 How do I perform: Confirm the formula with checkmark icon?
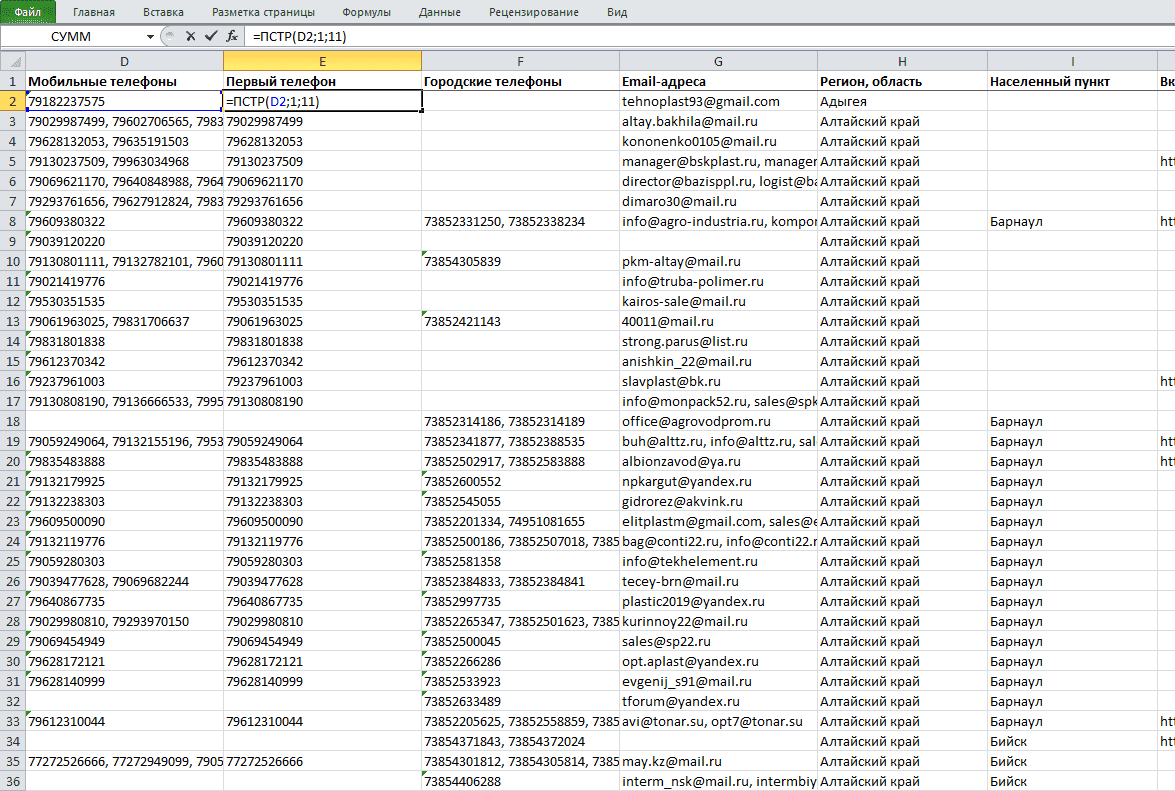click(211, 36)
